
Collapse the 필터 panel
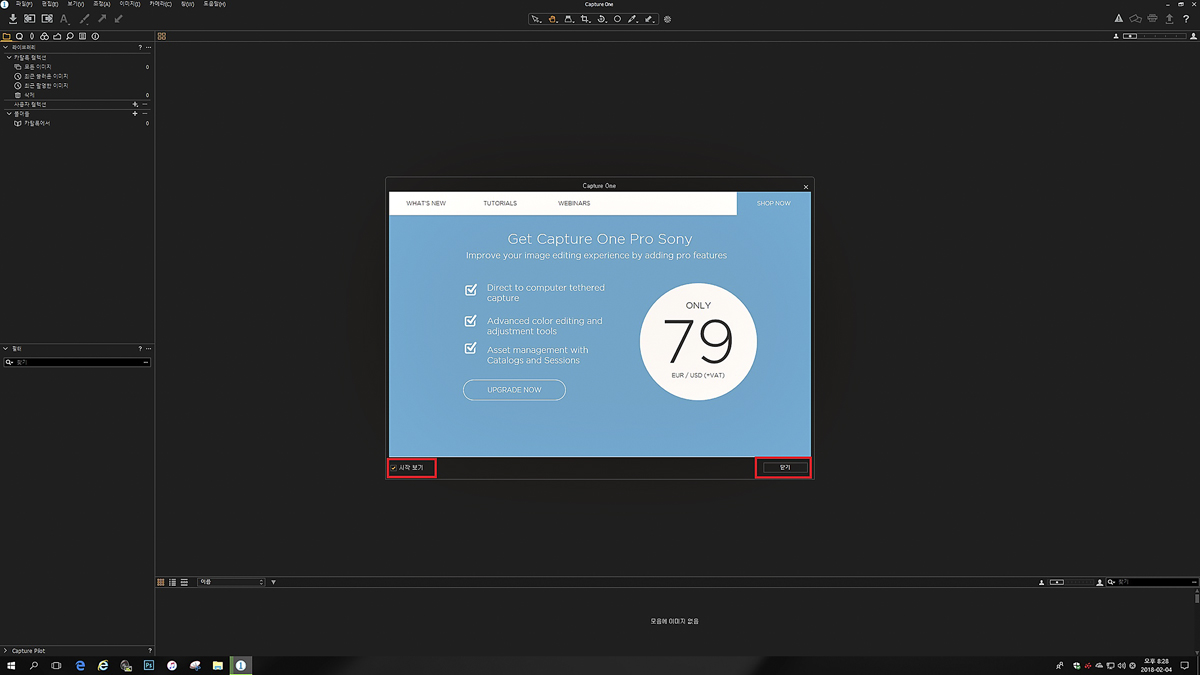click(5, 349)
